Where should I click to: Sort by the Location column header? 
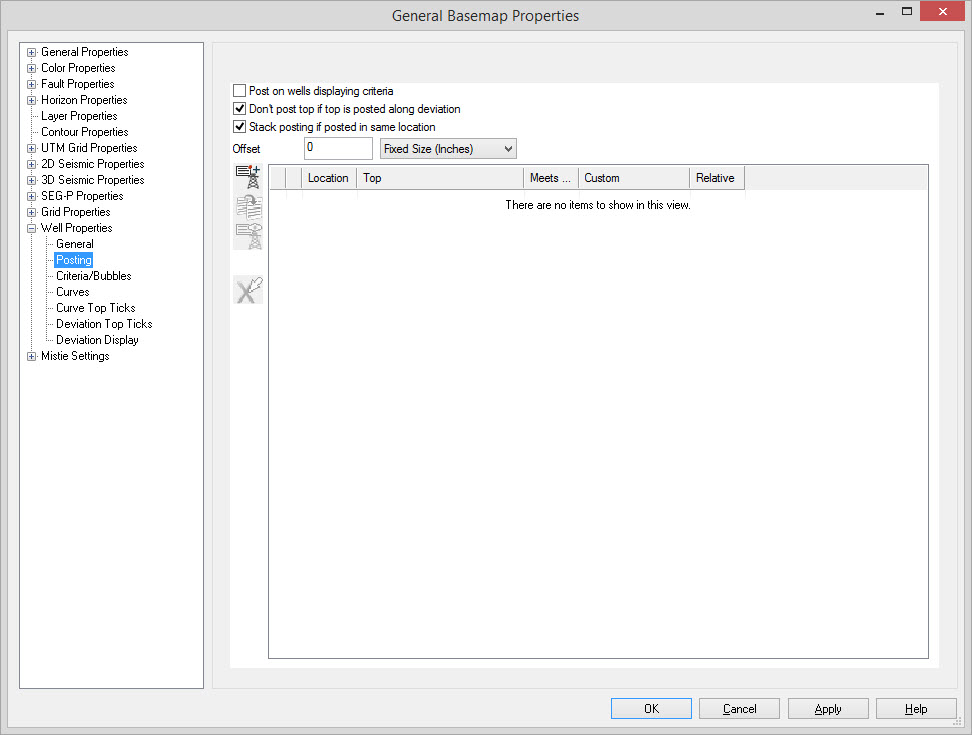(328, 178)
